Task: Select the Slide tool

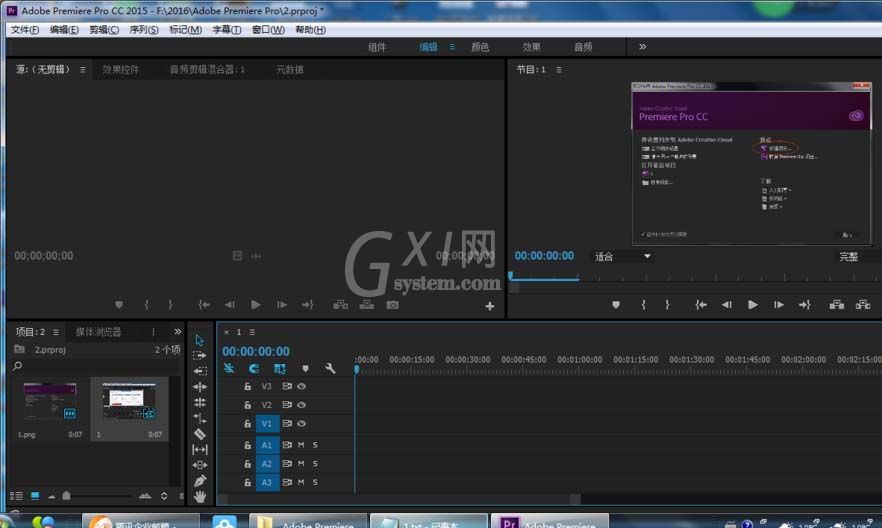Action: click(200, 465)
